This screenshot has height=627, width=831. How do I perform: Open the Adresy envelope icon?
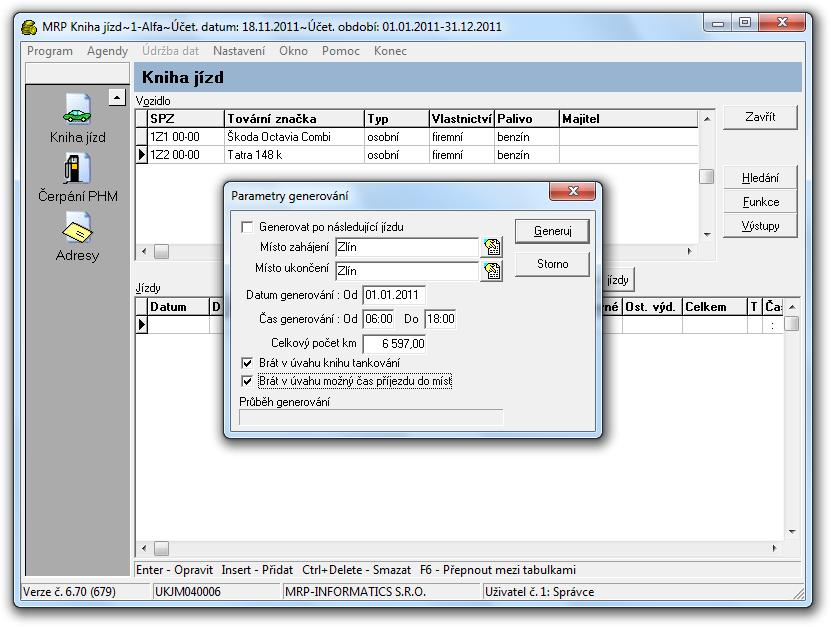pos(77,228)
